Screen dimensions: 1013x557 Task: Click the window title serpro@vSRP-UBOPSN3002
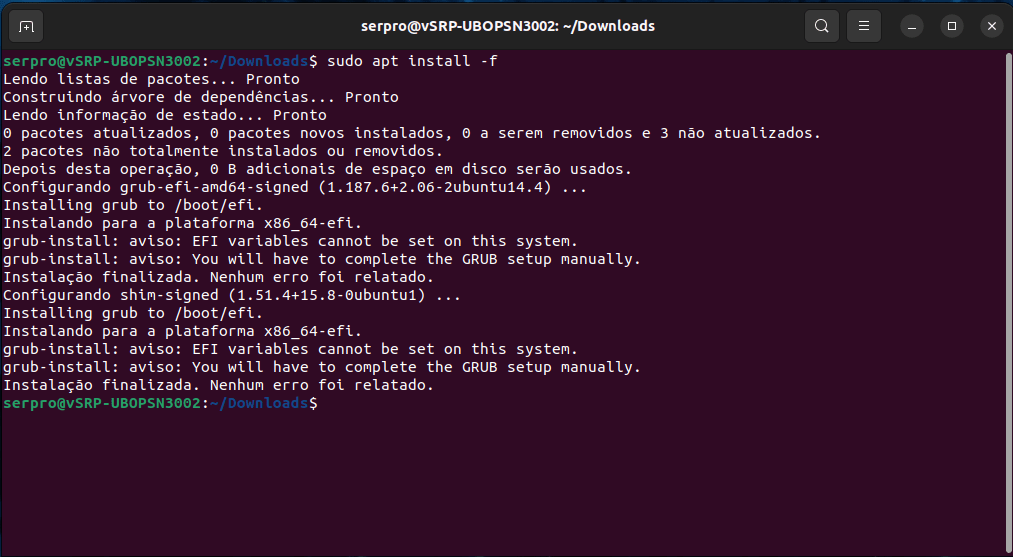click(507, 26)
